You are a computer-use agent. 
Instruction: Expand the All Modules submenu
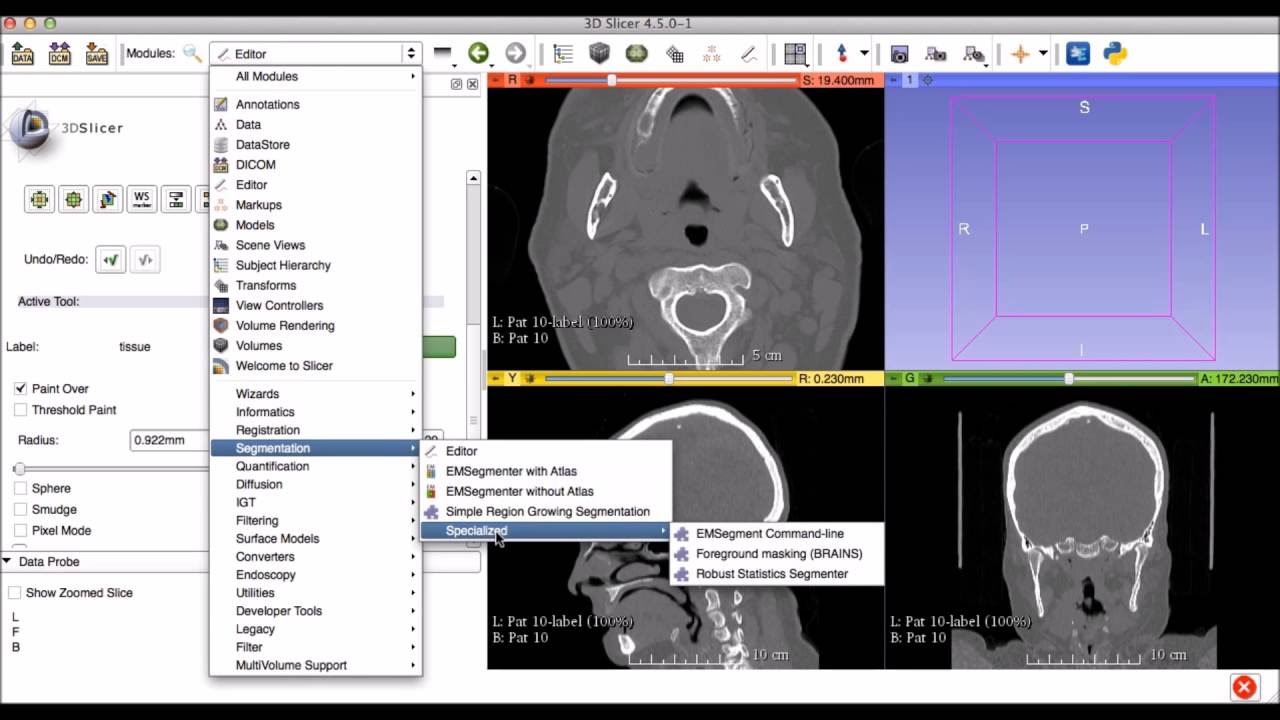pos(316,76)
